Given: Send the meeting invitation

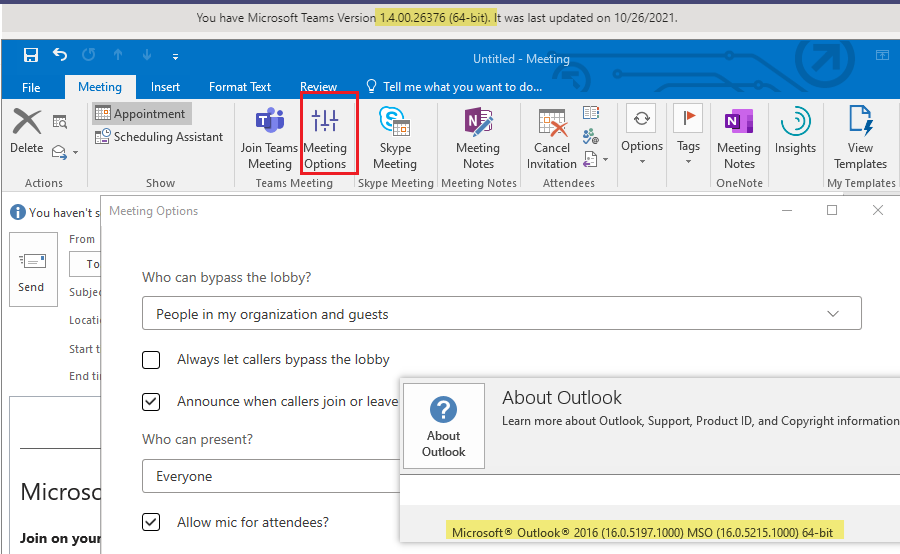Looking at the screenshot, I should click(x=33, y=269).
